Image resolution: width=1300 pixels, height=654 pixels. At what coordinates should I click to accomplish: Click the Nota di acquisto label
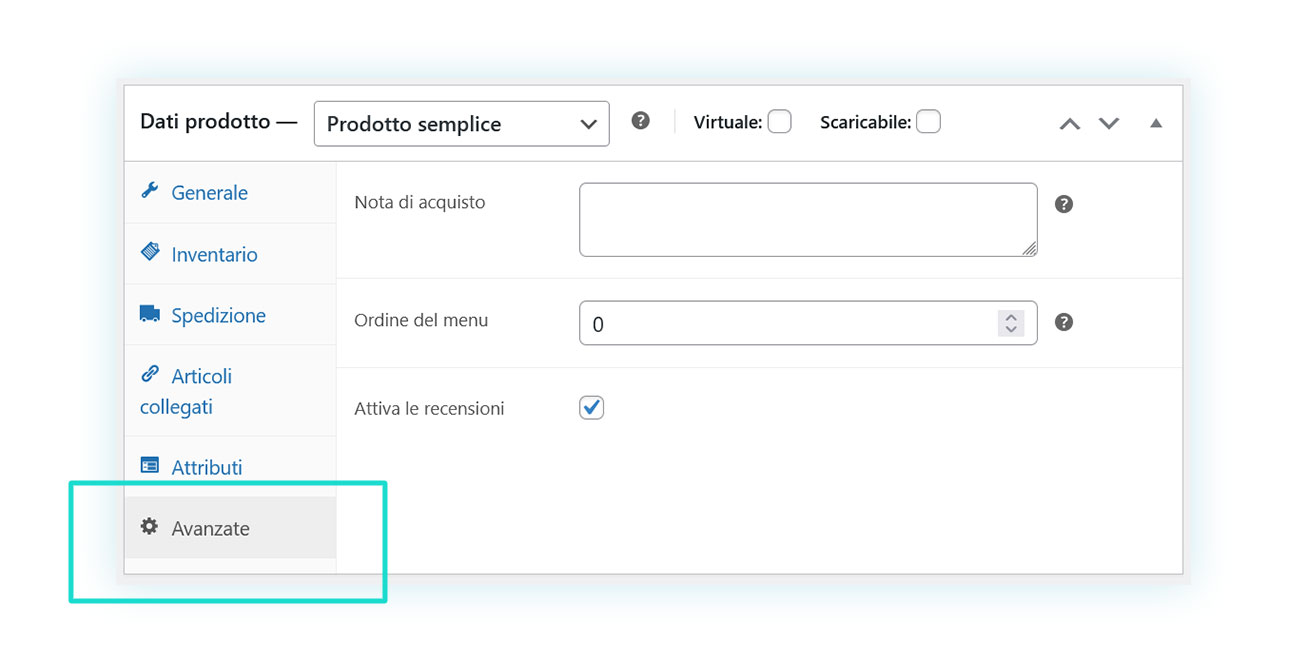(x=420, y=202)
